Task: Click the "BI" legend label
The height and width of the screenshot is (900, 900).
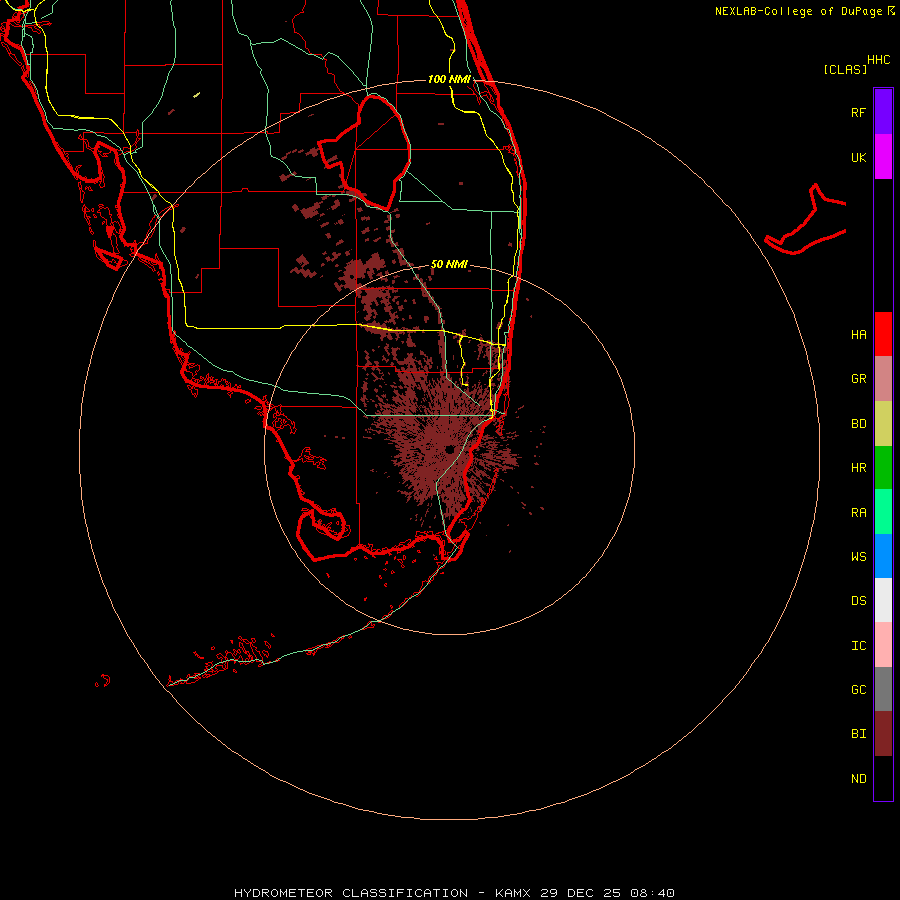Action: click(x=858, y=734)
